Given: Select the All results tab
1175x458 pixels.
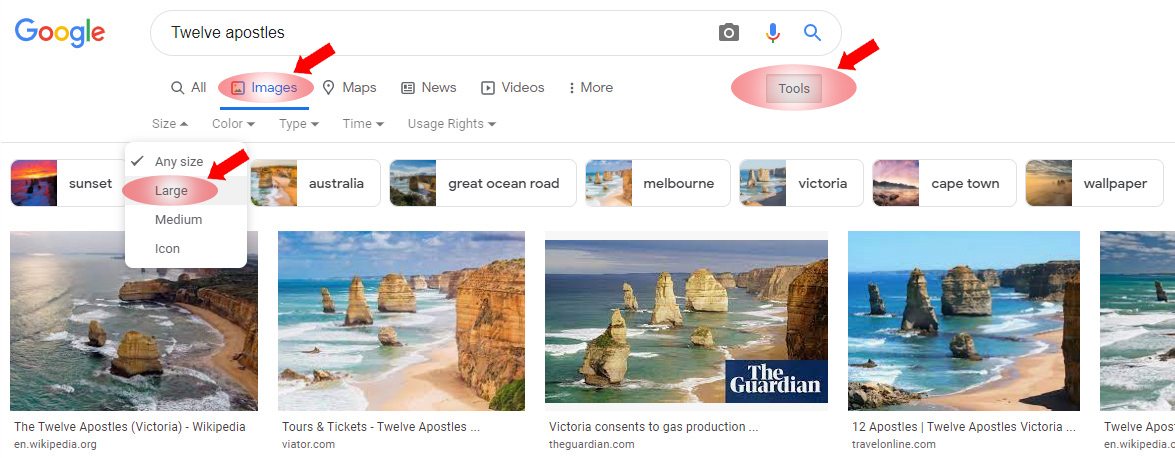Looking at the screenshot, I should pos(189,88).
